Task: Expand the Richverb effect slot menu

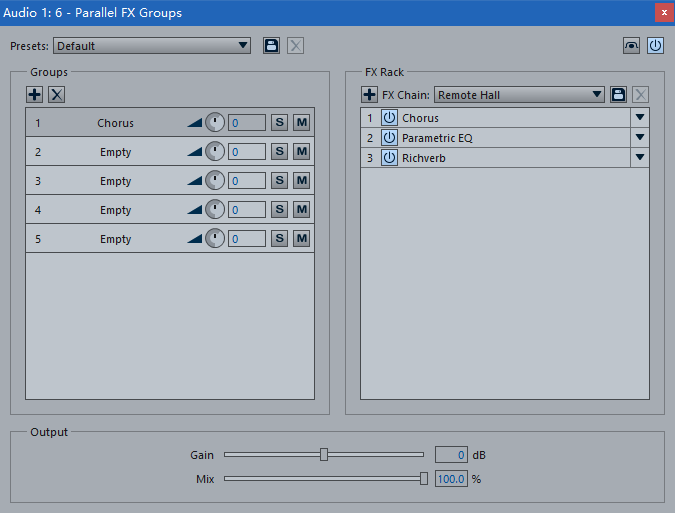Action: (640, 158)
